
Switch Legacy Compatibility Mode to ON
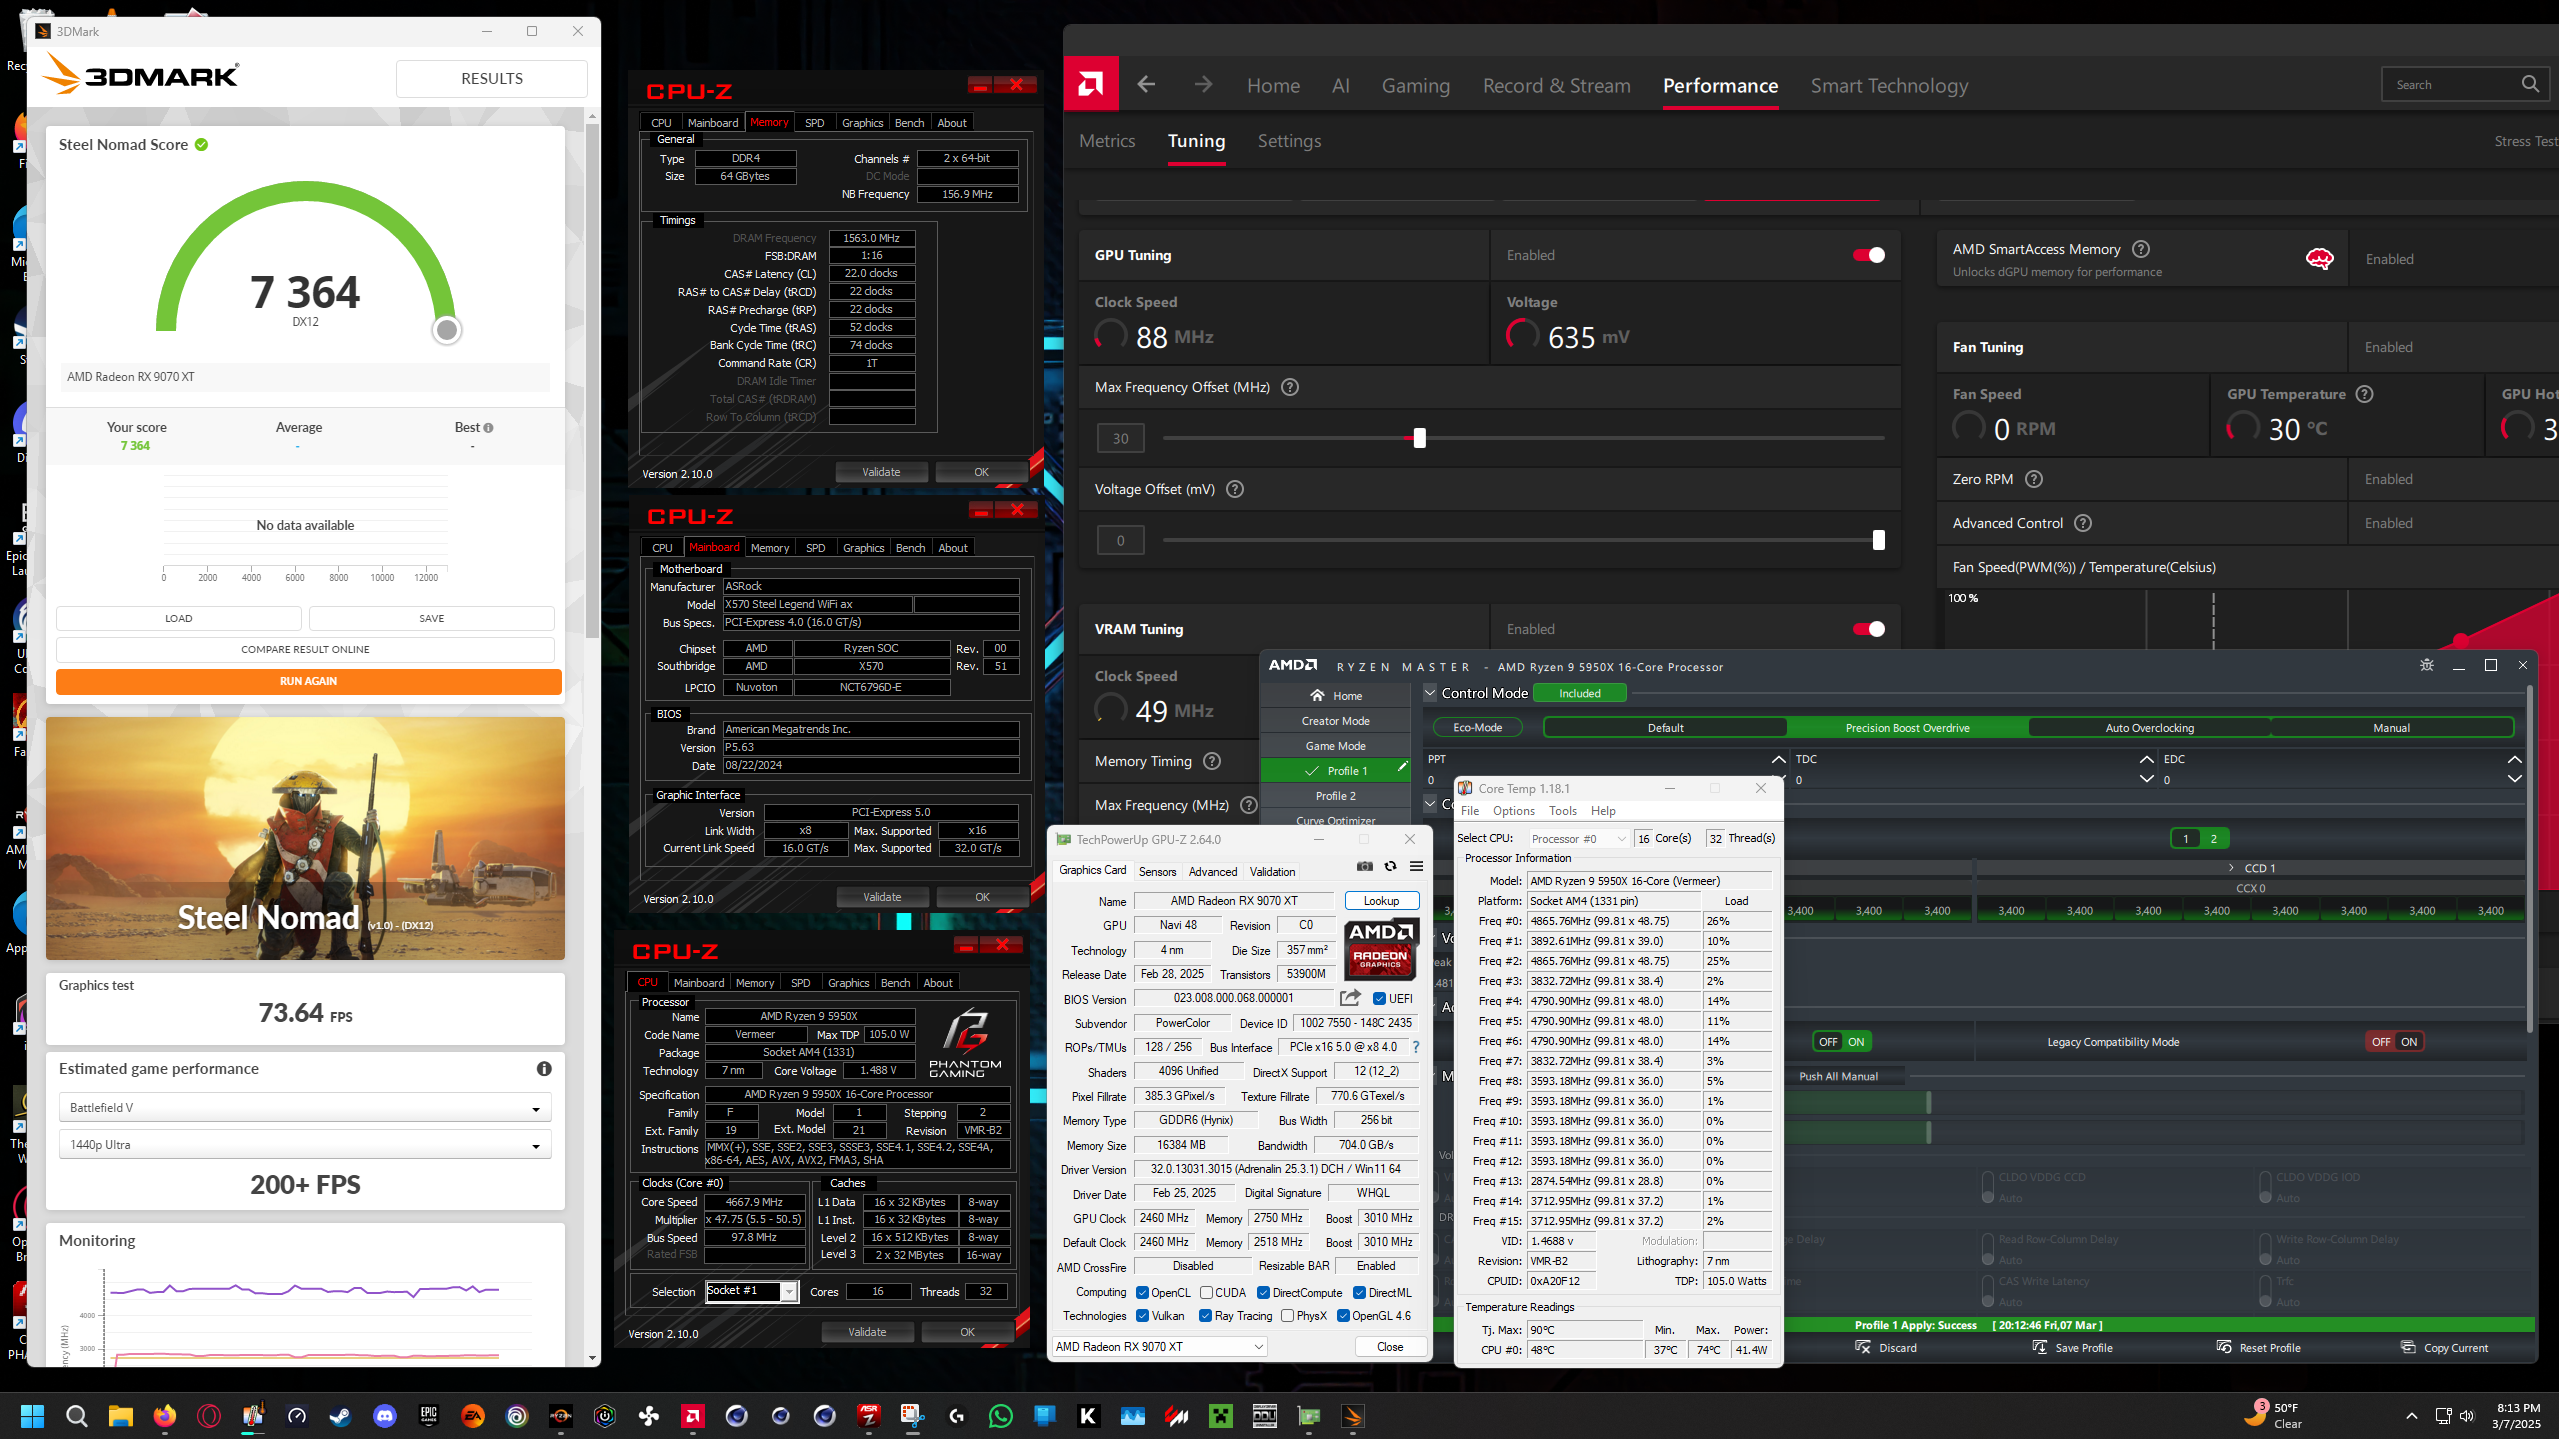[x=2409, y=1041]
